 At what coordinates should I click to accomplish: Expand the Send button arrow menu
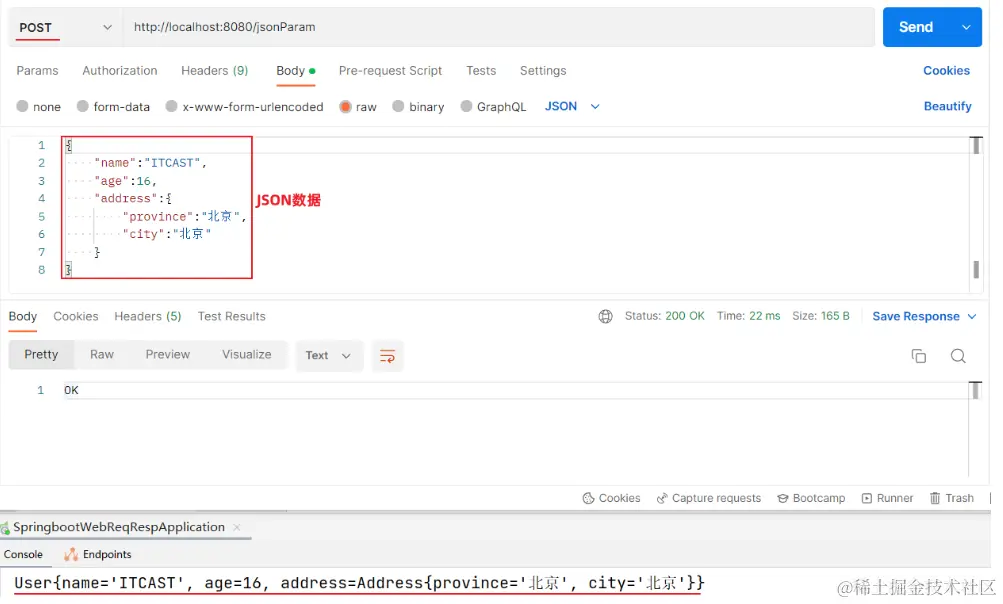(x=966, y=27)
